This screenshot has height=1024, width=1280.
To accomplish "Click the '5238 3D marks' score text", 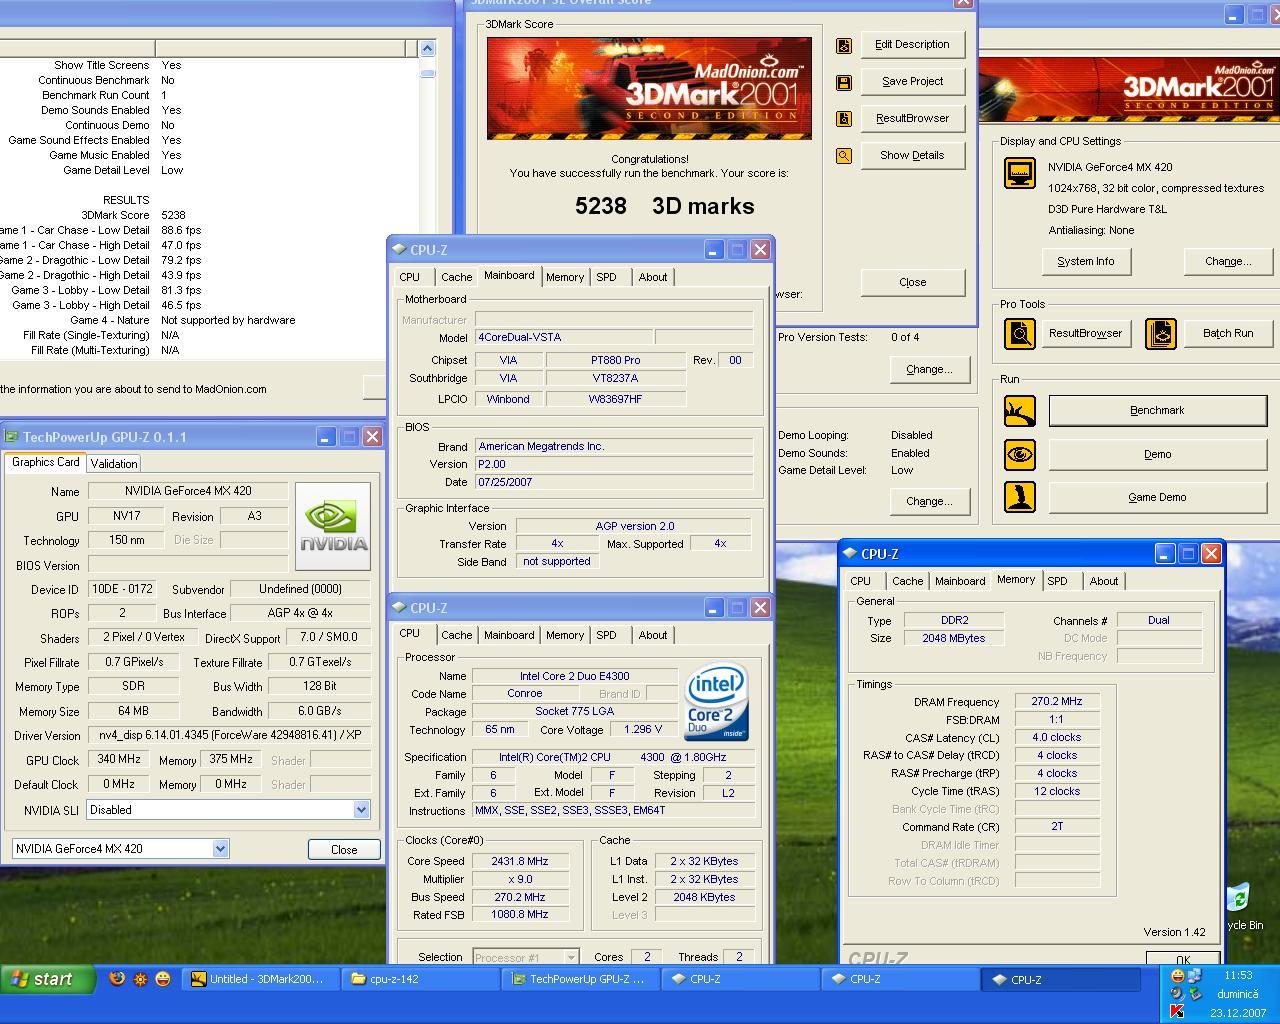I will (x=664, y=206).
